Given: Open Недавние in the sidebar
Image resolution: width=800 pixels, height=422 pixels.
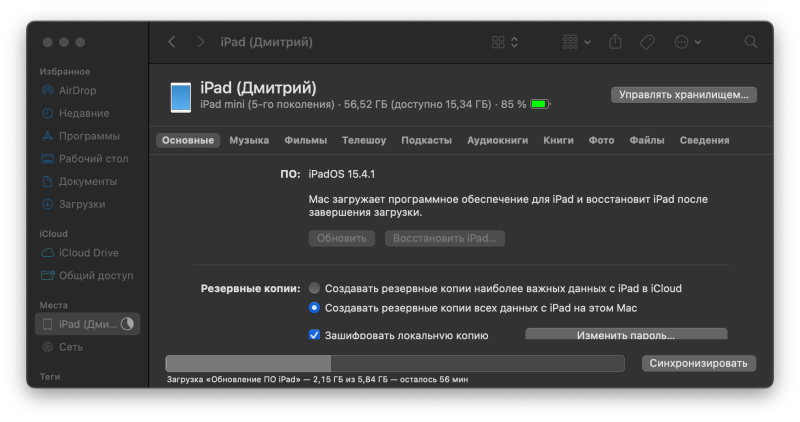Looking at the screenshot, I should pos(84,113).
